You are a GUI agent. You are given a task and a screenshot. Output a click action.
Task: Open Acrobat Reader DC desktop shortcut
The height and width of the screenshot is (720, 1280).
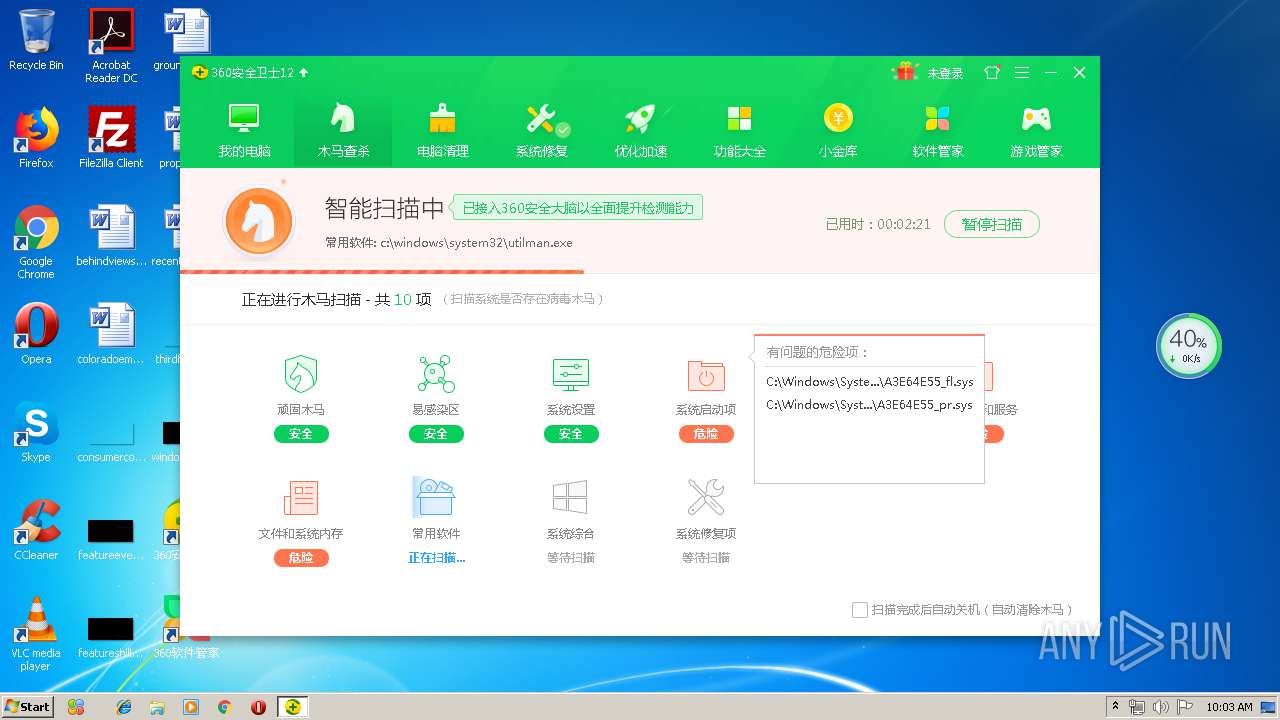tap(111, 46)
